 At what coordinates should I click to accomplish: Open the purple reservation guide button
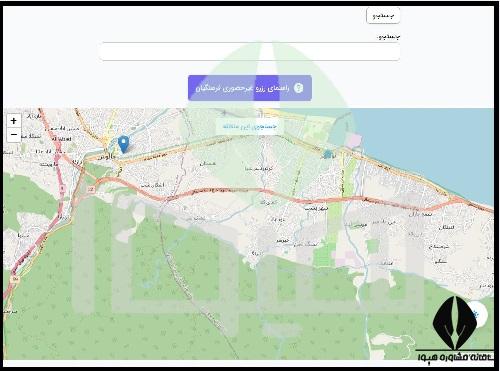(x=250, y=88)
